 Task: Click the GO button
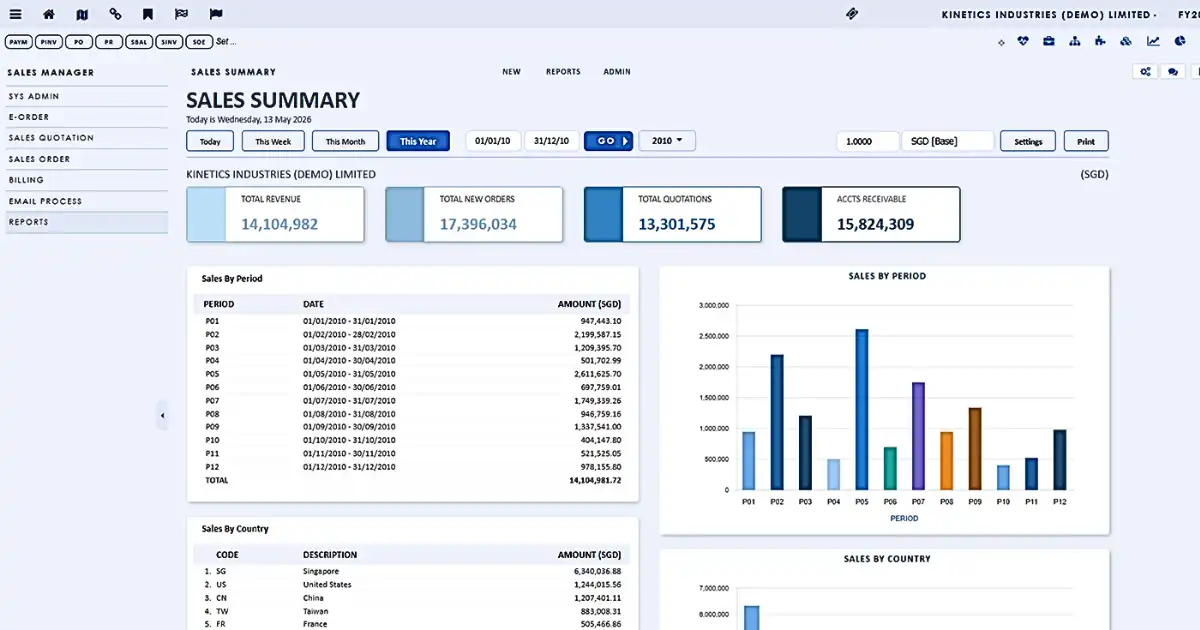click(609, 141)
